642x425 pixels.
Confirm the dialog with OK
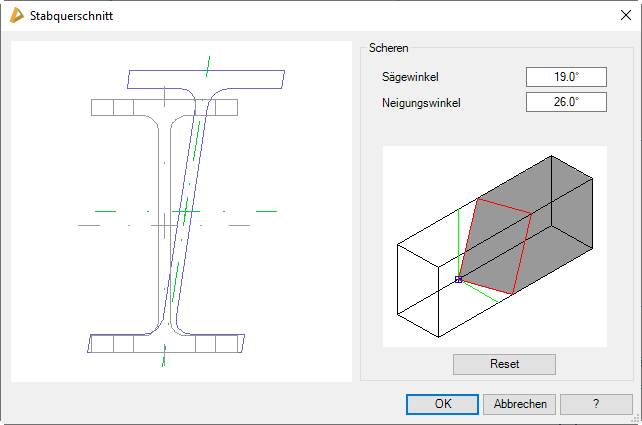442,404
